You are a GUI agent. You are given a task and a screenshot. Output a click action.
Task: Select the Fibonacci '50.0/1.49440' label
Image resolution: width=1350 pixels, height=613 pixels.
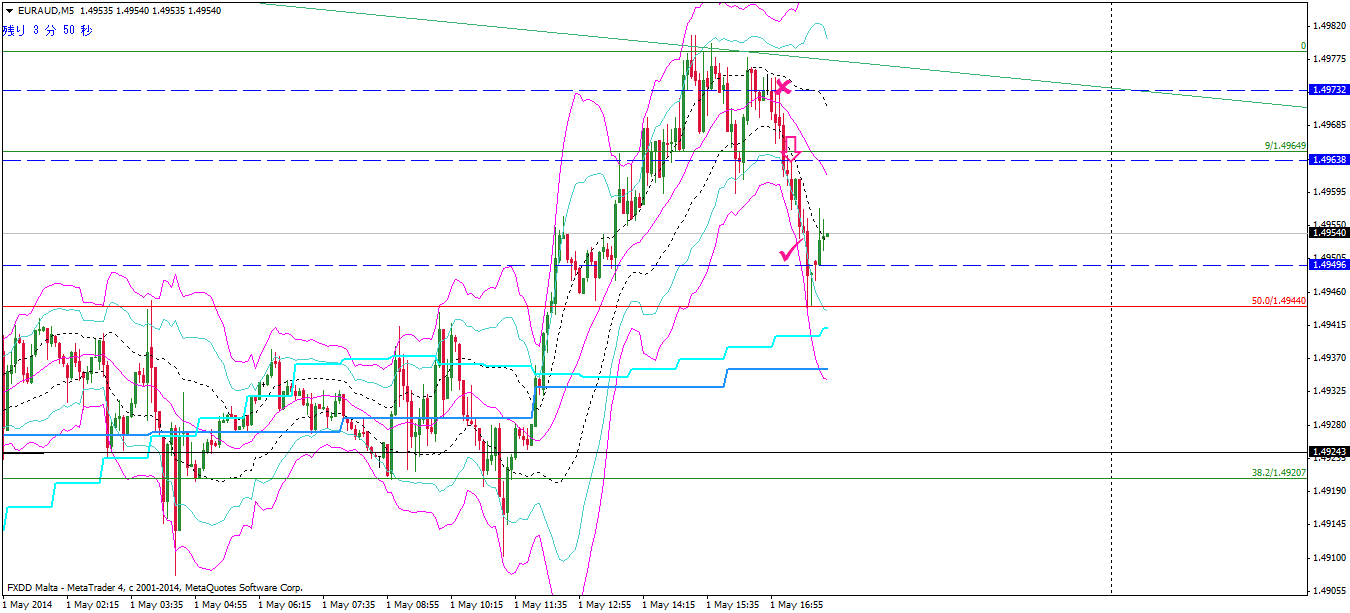pos(1279,300)
